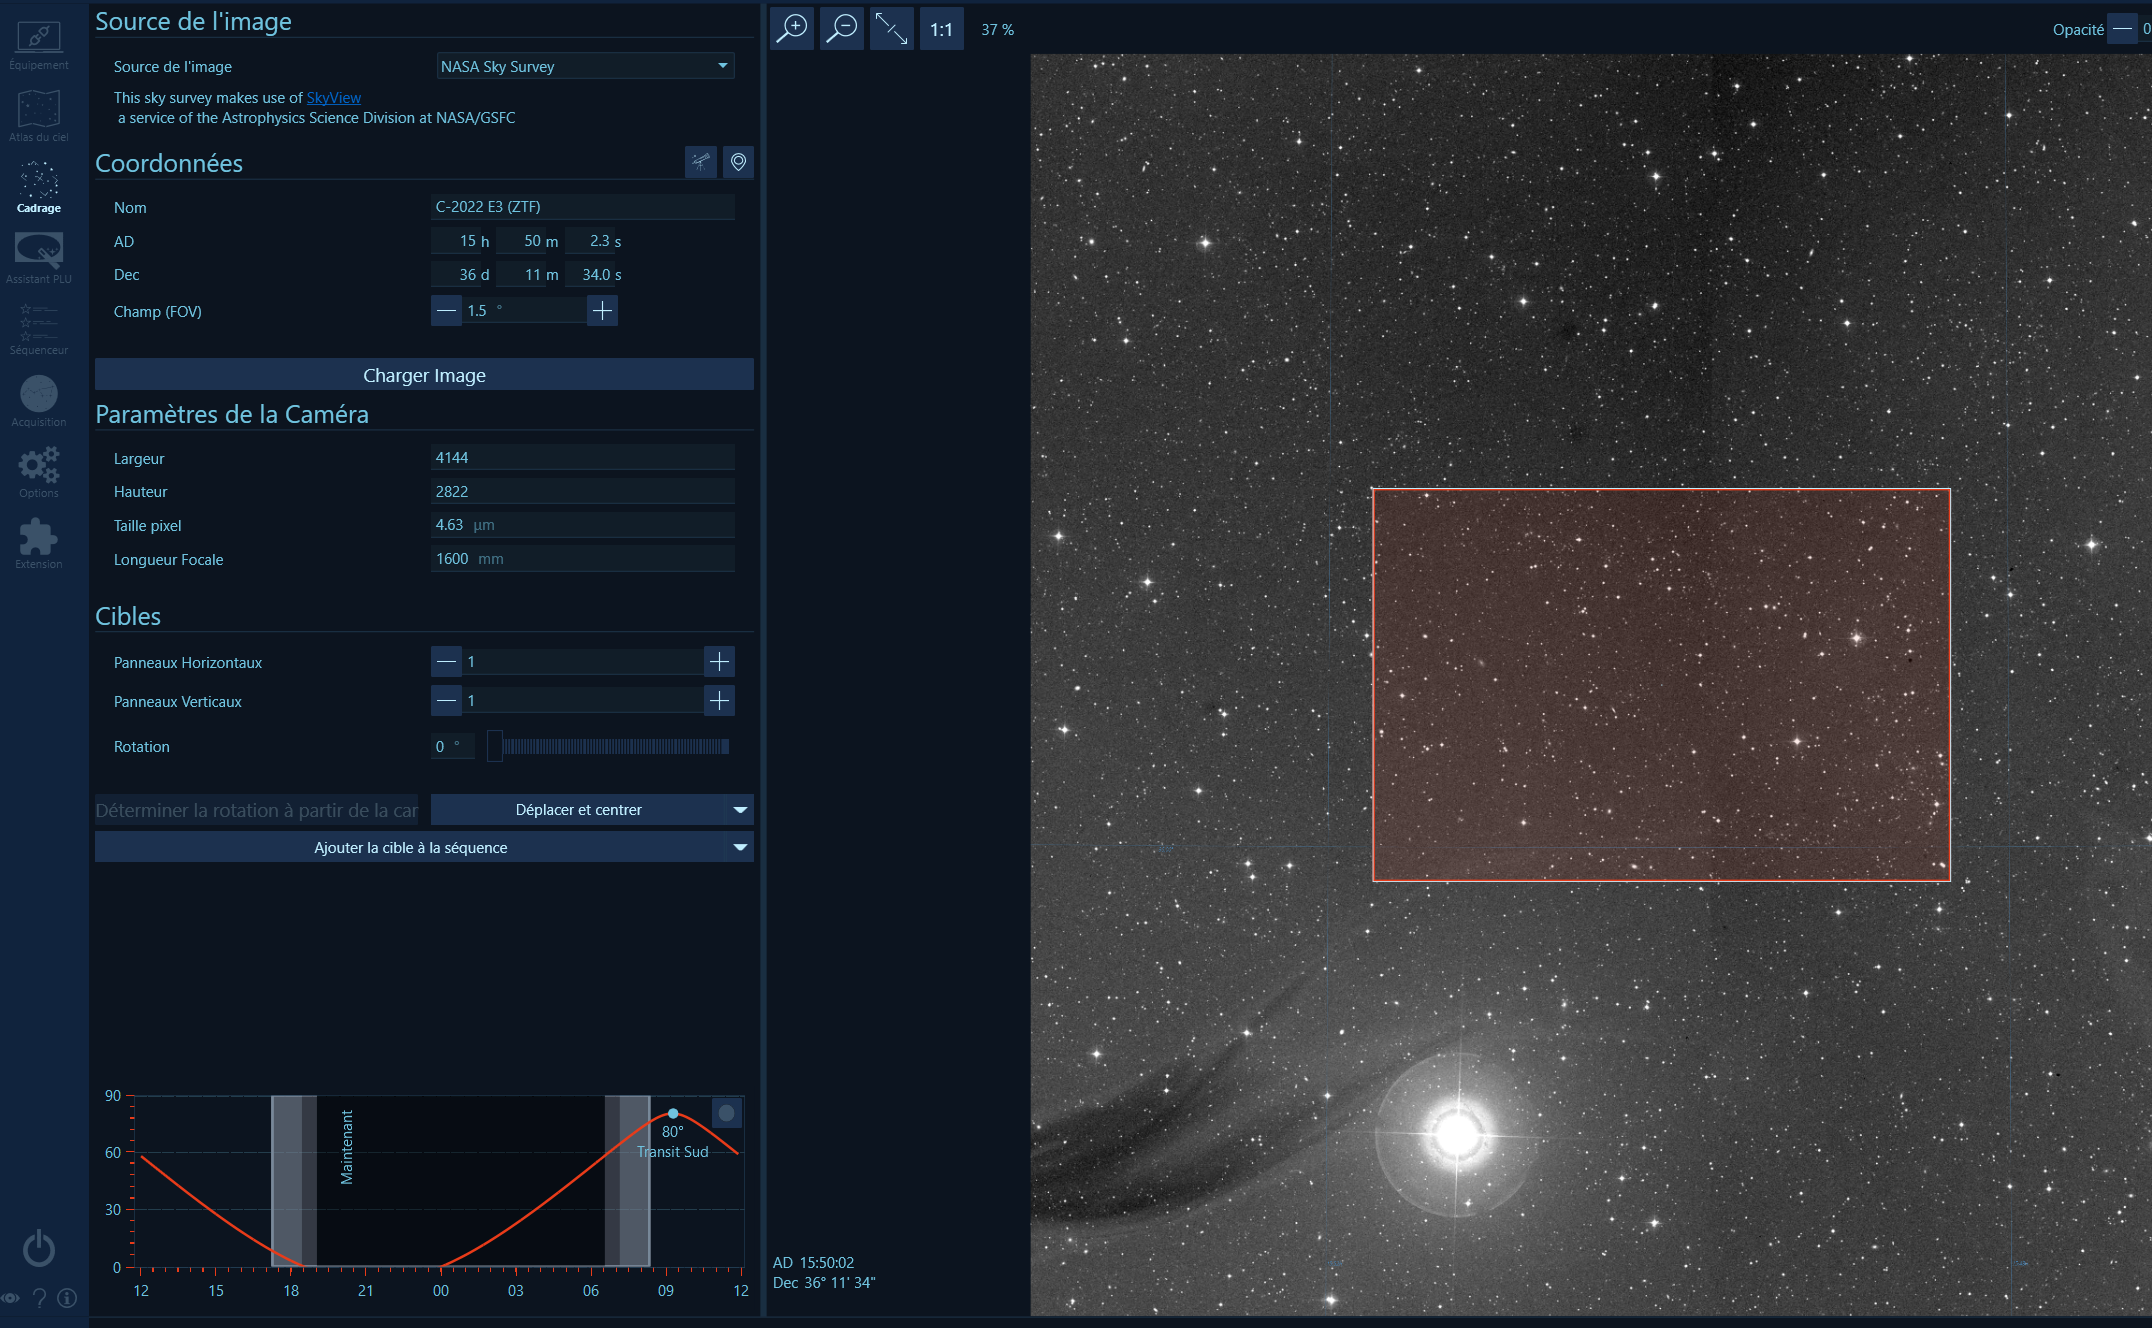Image resolution: width=2152 pixels, height=1328 pixels.
Task: Open the SkyView hyperlink
Action: click(x=333, y=98)
